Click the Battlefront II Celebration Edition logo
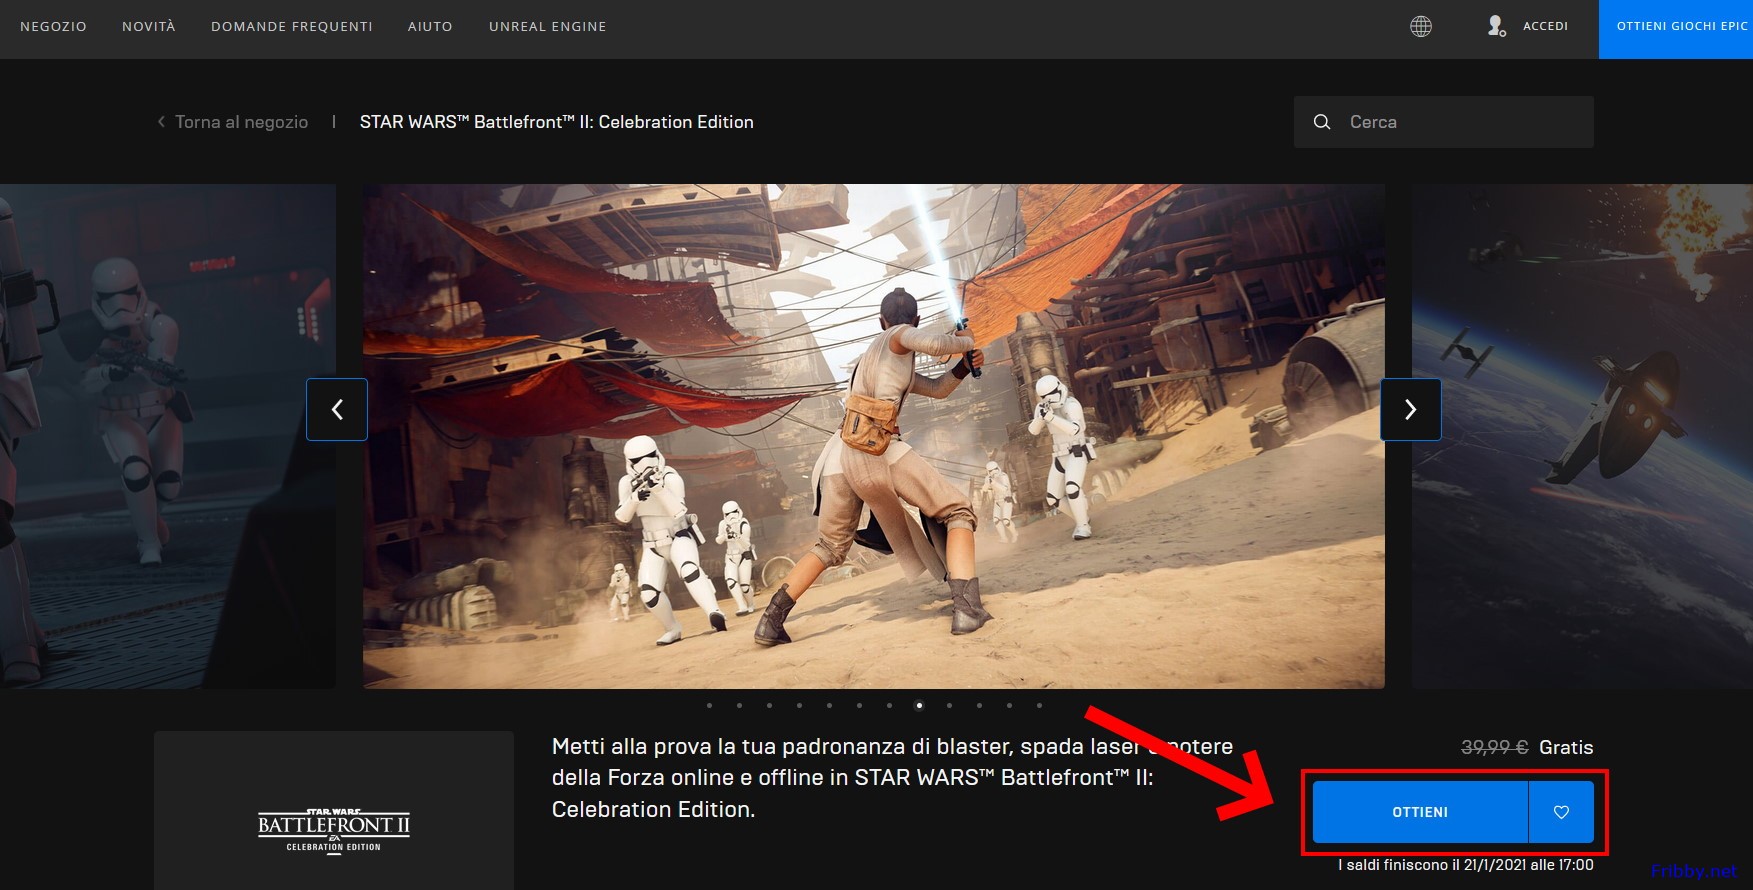This screenshot has width=1753, height=890. click(x=334, y=830)
